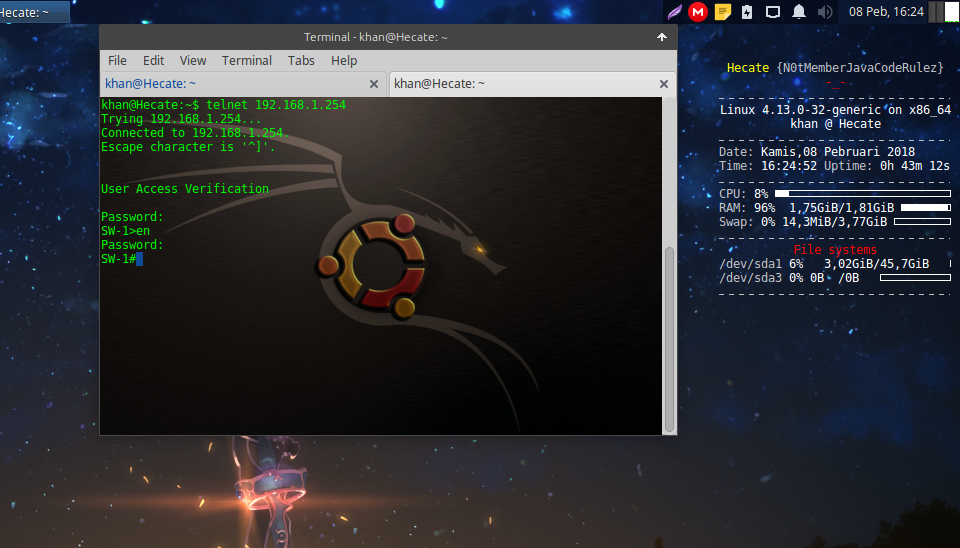Click the 'telnet 192.168.1.254' command line
This screenshot has width=960, height=548.
tap(276, 105)
